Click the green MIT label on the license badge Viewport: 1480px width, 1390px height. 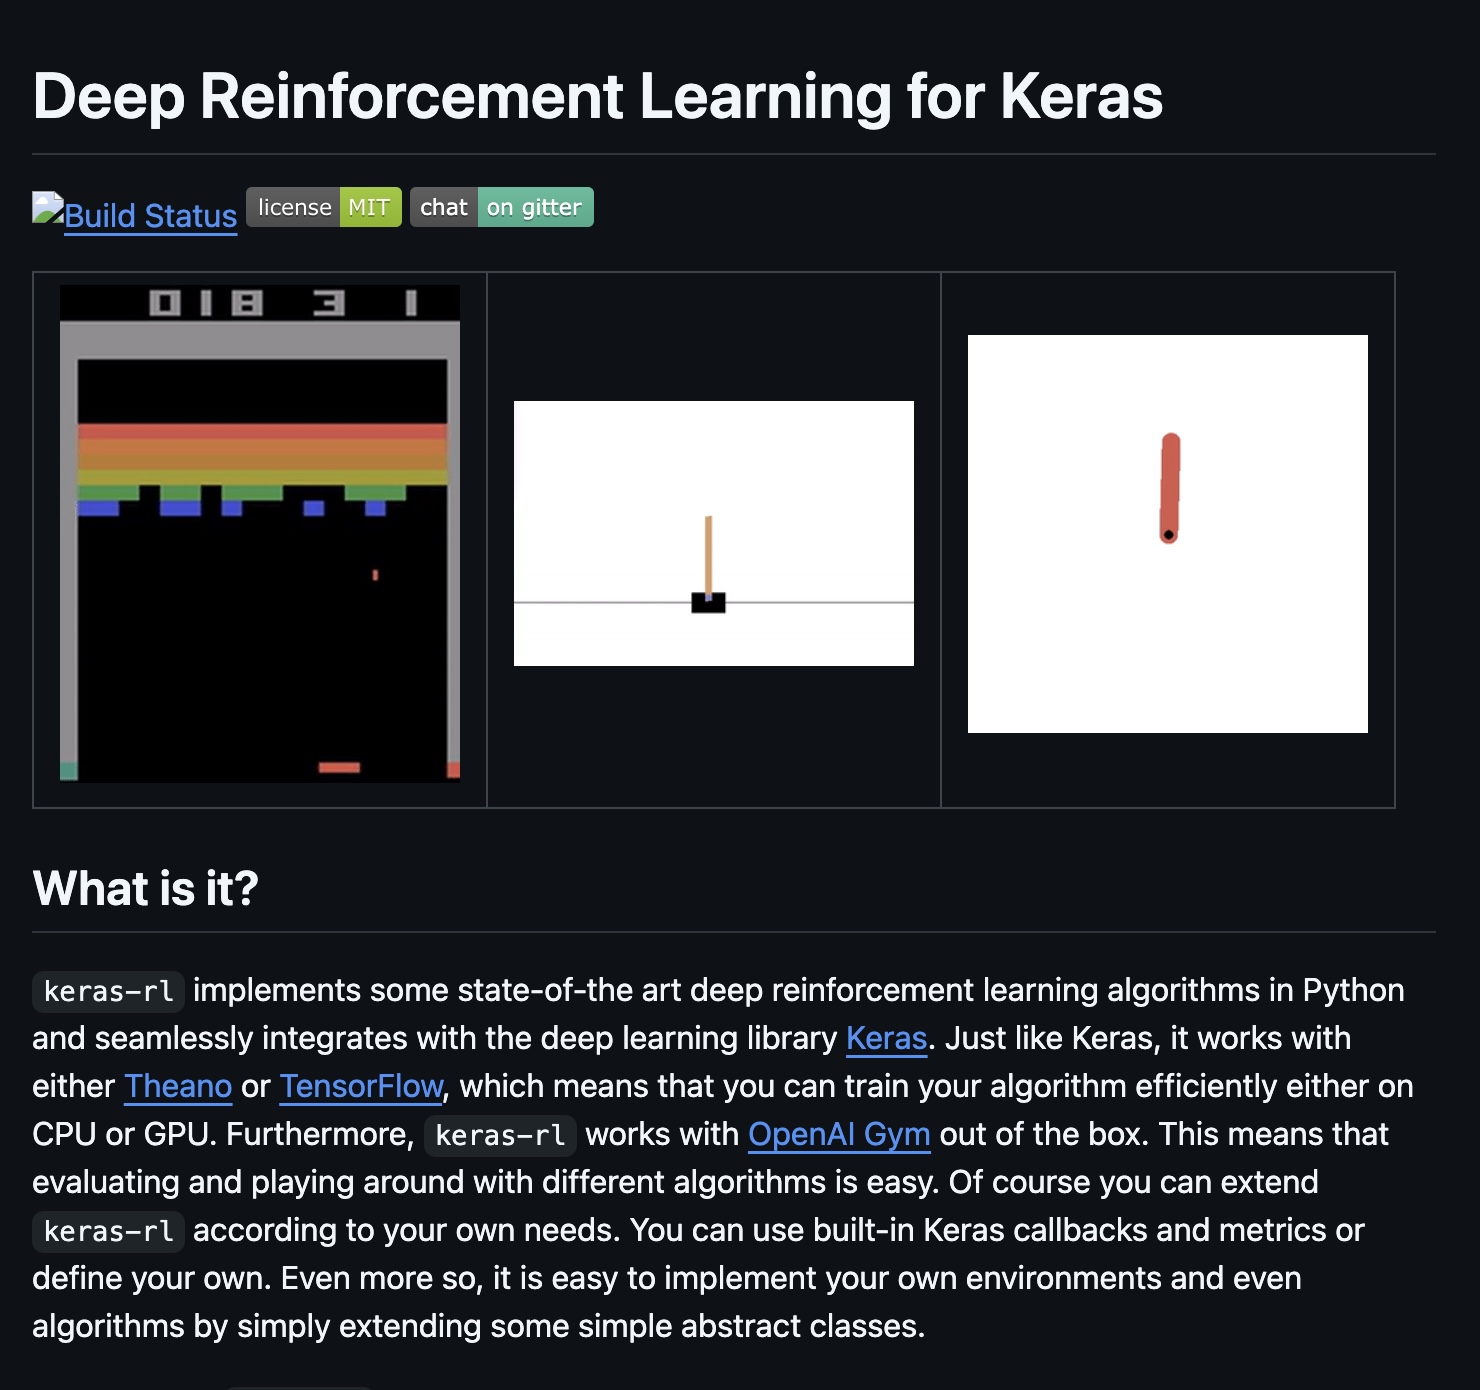[x=369, y=207]
